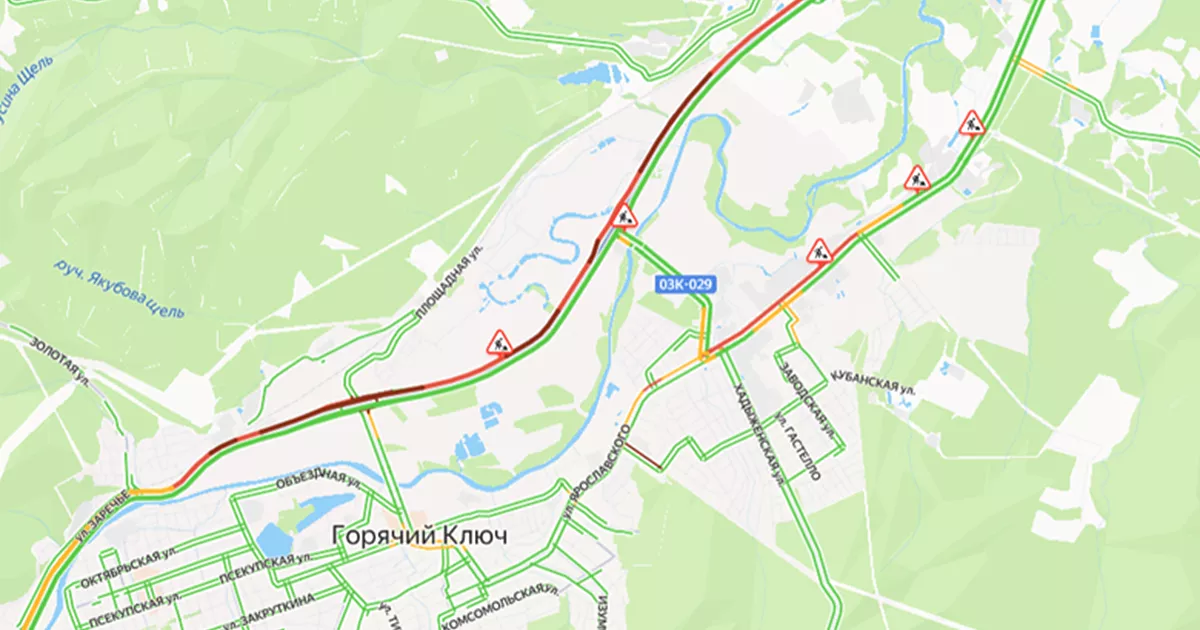Click the middle roadwork sign on the eastern highway
The height and width of the screenshot is (630, 1200).
coord(917,178)
